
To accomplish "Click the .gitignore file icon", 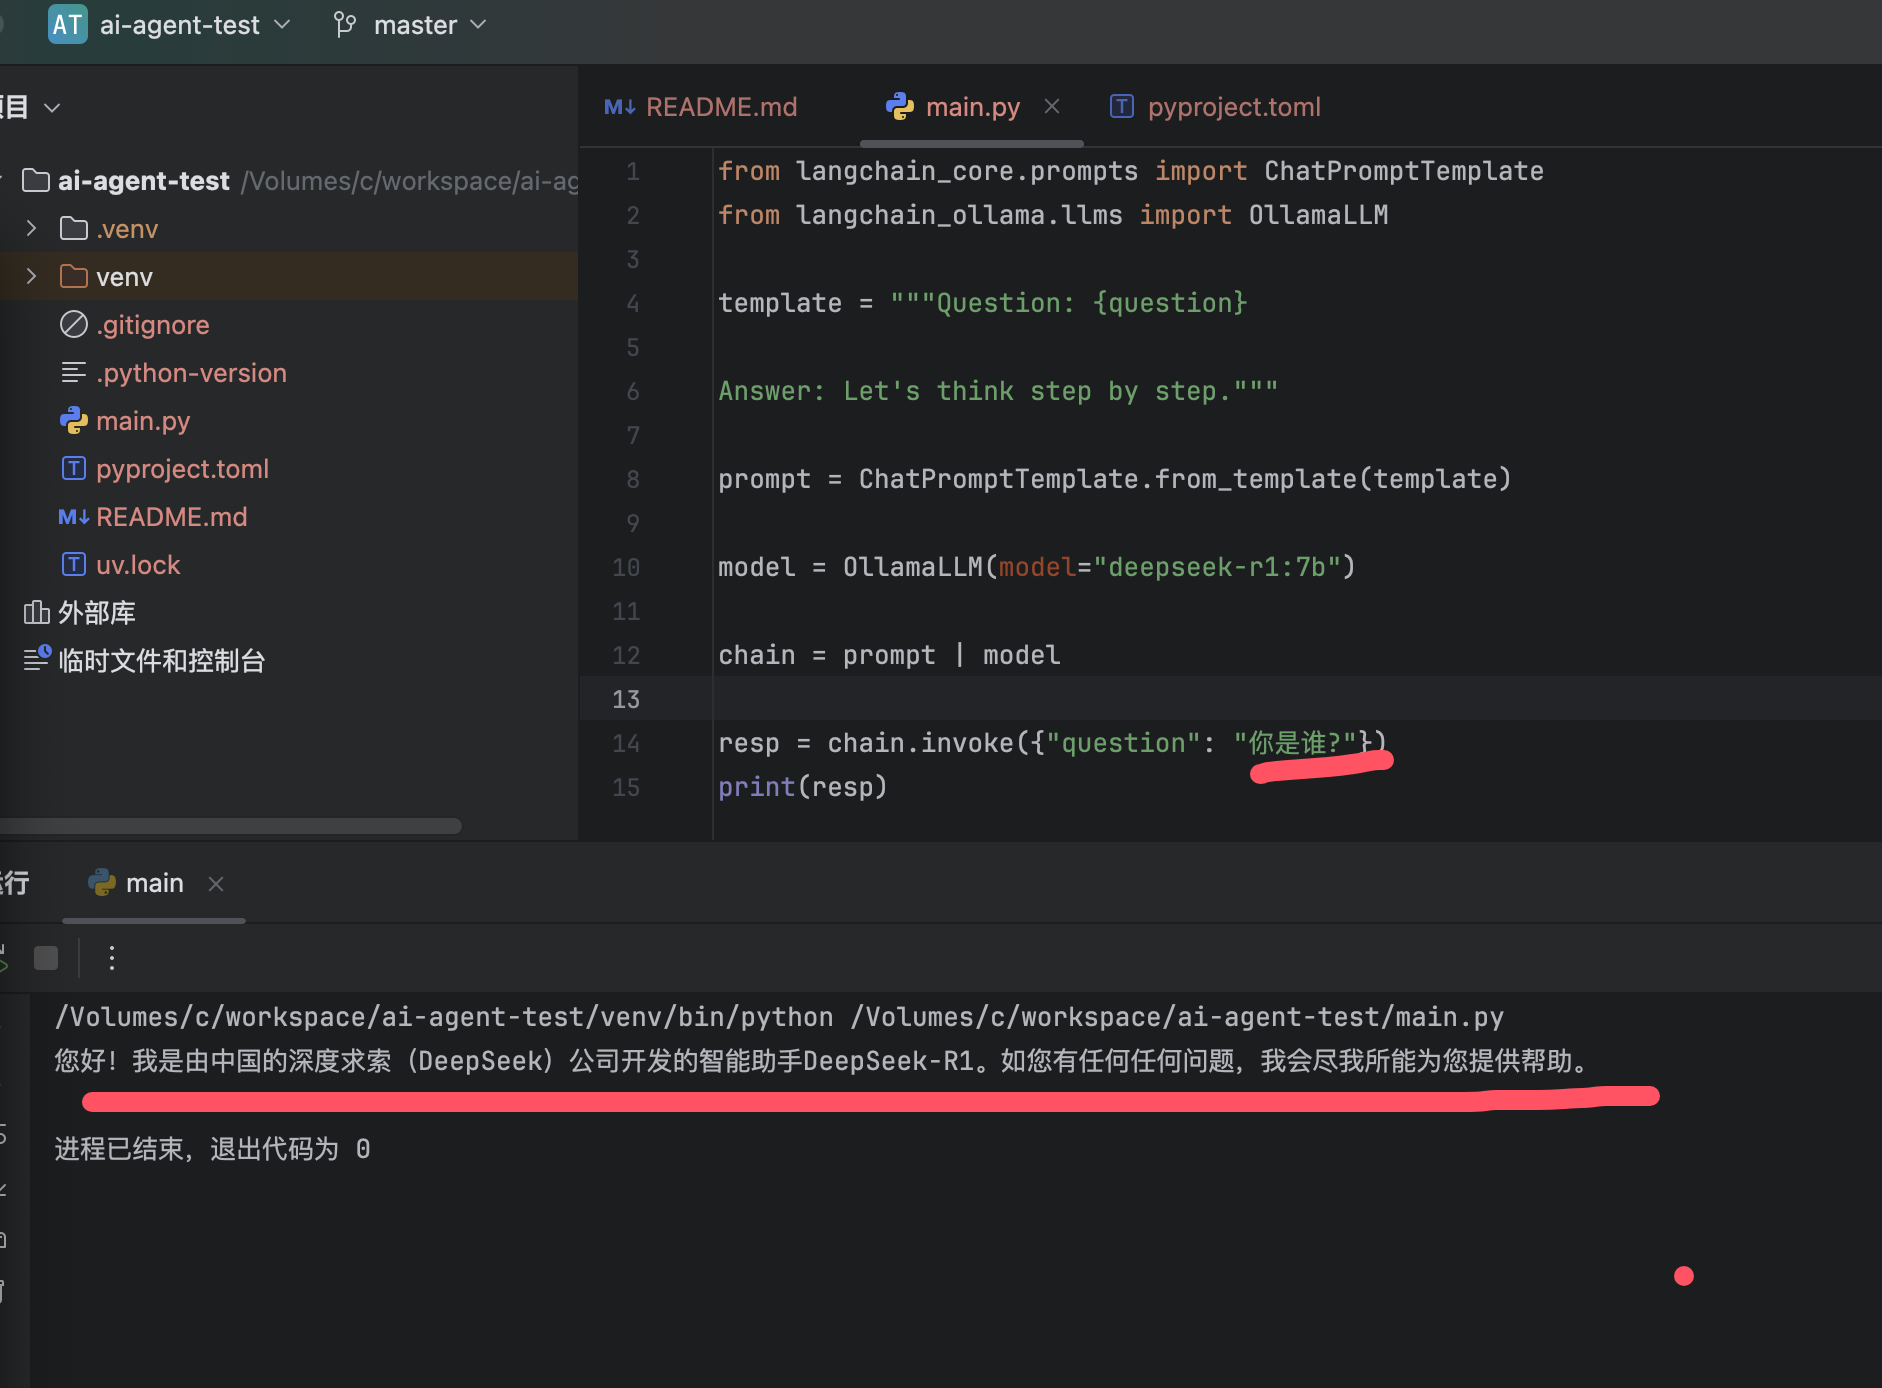I will pos(74,325).
